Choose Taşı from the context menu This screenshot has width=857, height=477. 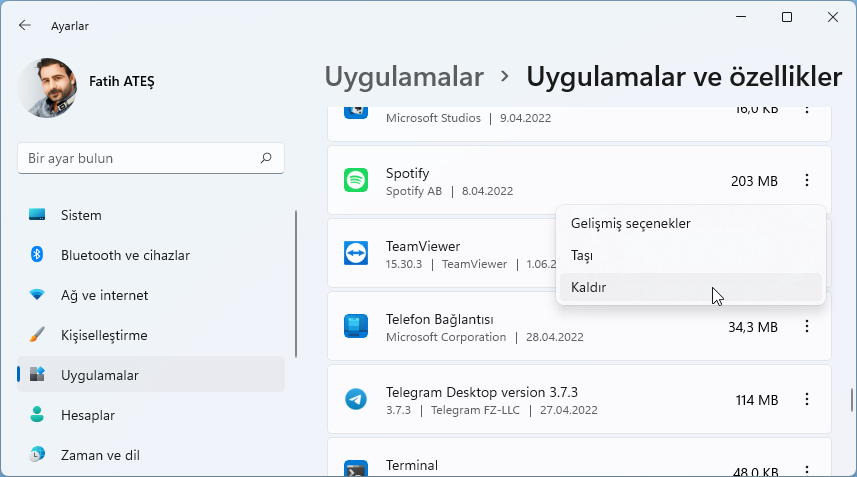click(x=691, y=256)
